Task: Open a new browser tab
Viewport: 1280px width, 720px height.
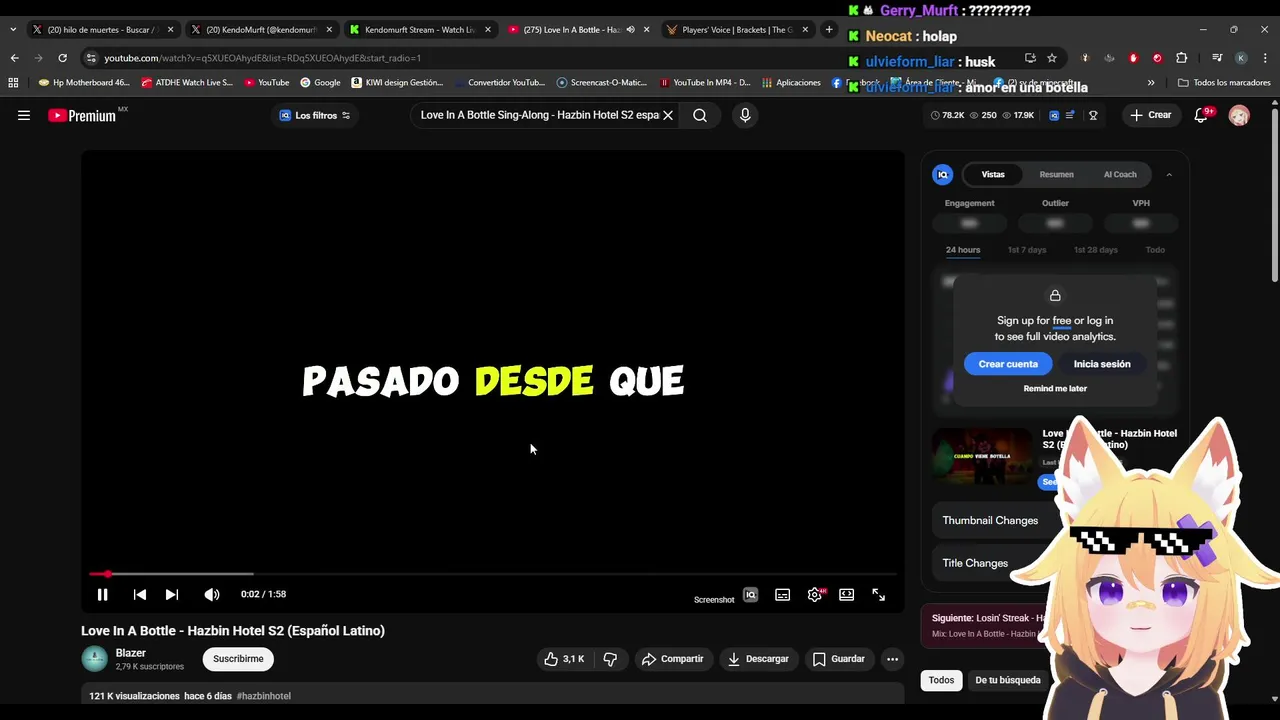Action: pyautogui.click(x=829, y=30)
